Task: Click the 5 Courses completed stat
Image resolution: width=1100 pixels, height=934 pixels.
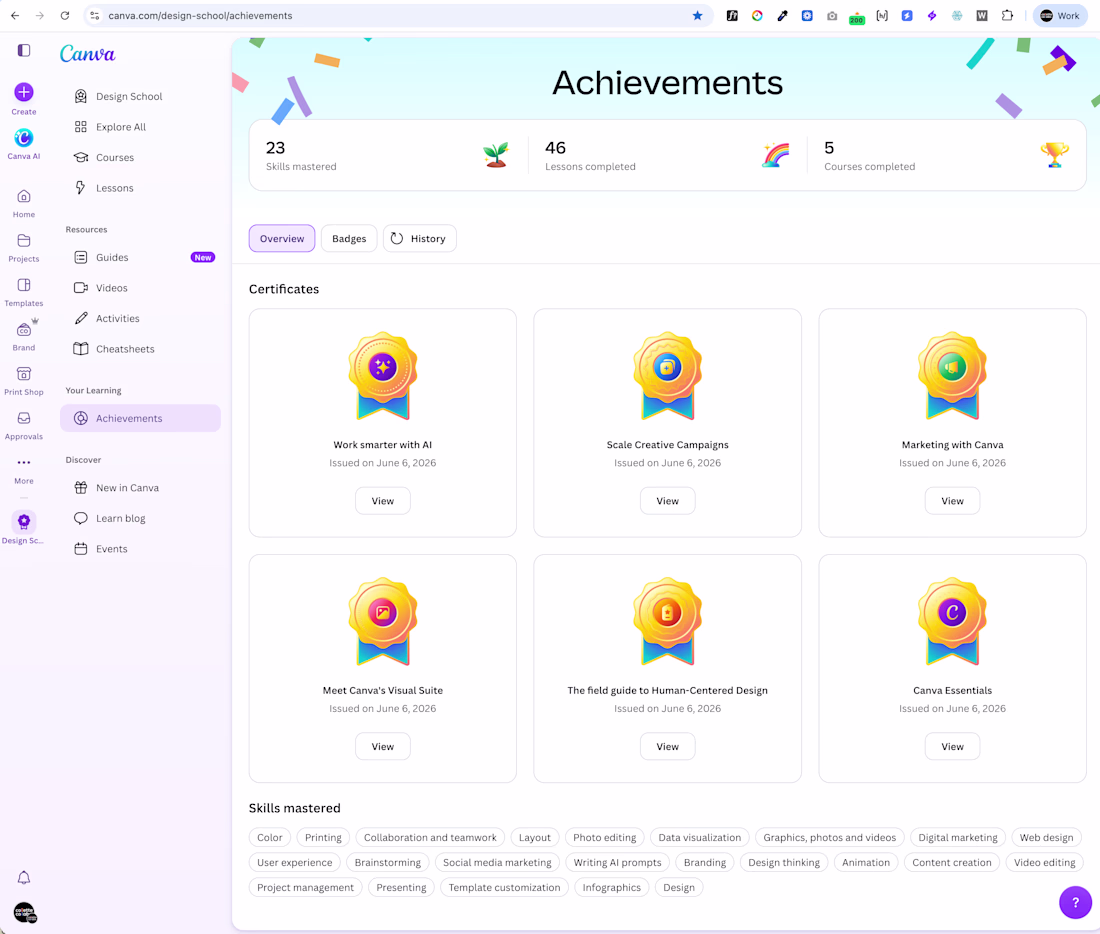Action: point(870,156)
